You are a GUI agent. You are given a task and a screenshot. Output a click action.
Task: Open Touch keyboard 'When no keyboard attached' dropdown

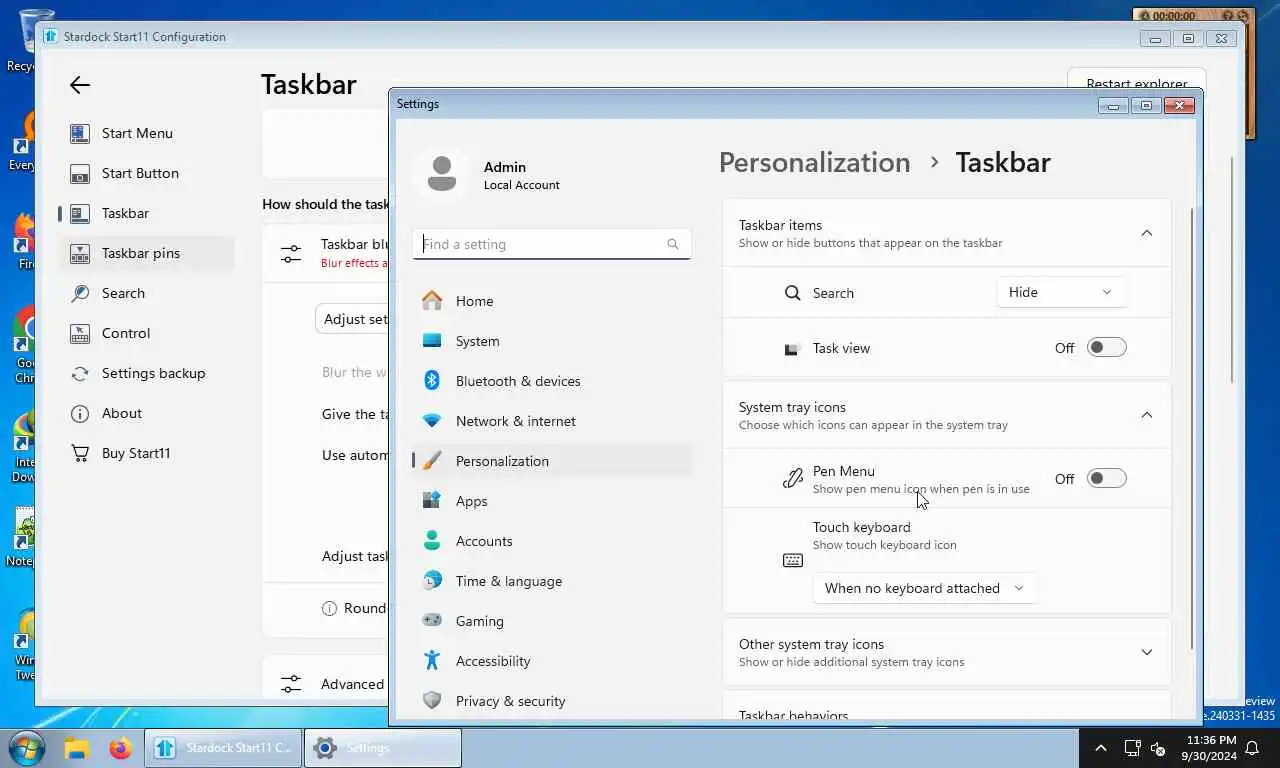click(924, 588)
